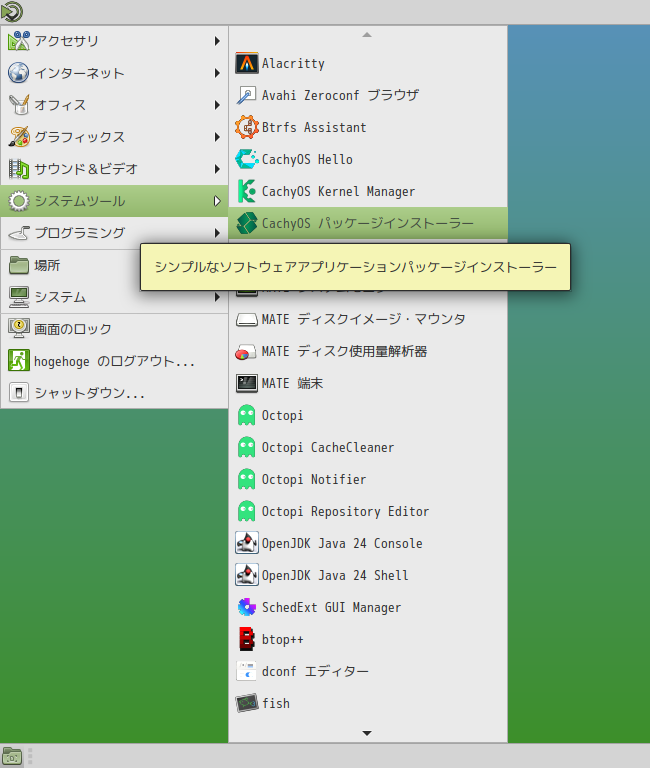Viewport: 650px width, 768px height.
Task: Click the サウンド&ビデオ film icon
Action: [19, 169]
